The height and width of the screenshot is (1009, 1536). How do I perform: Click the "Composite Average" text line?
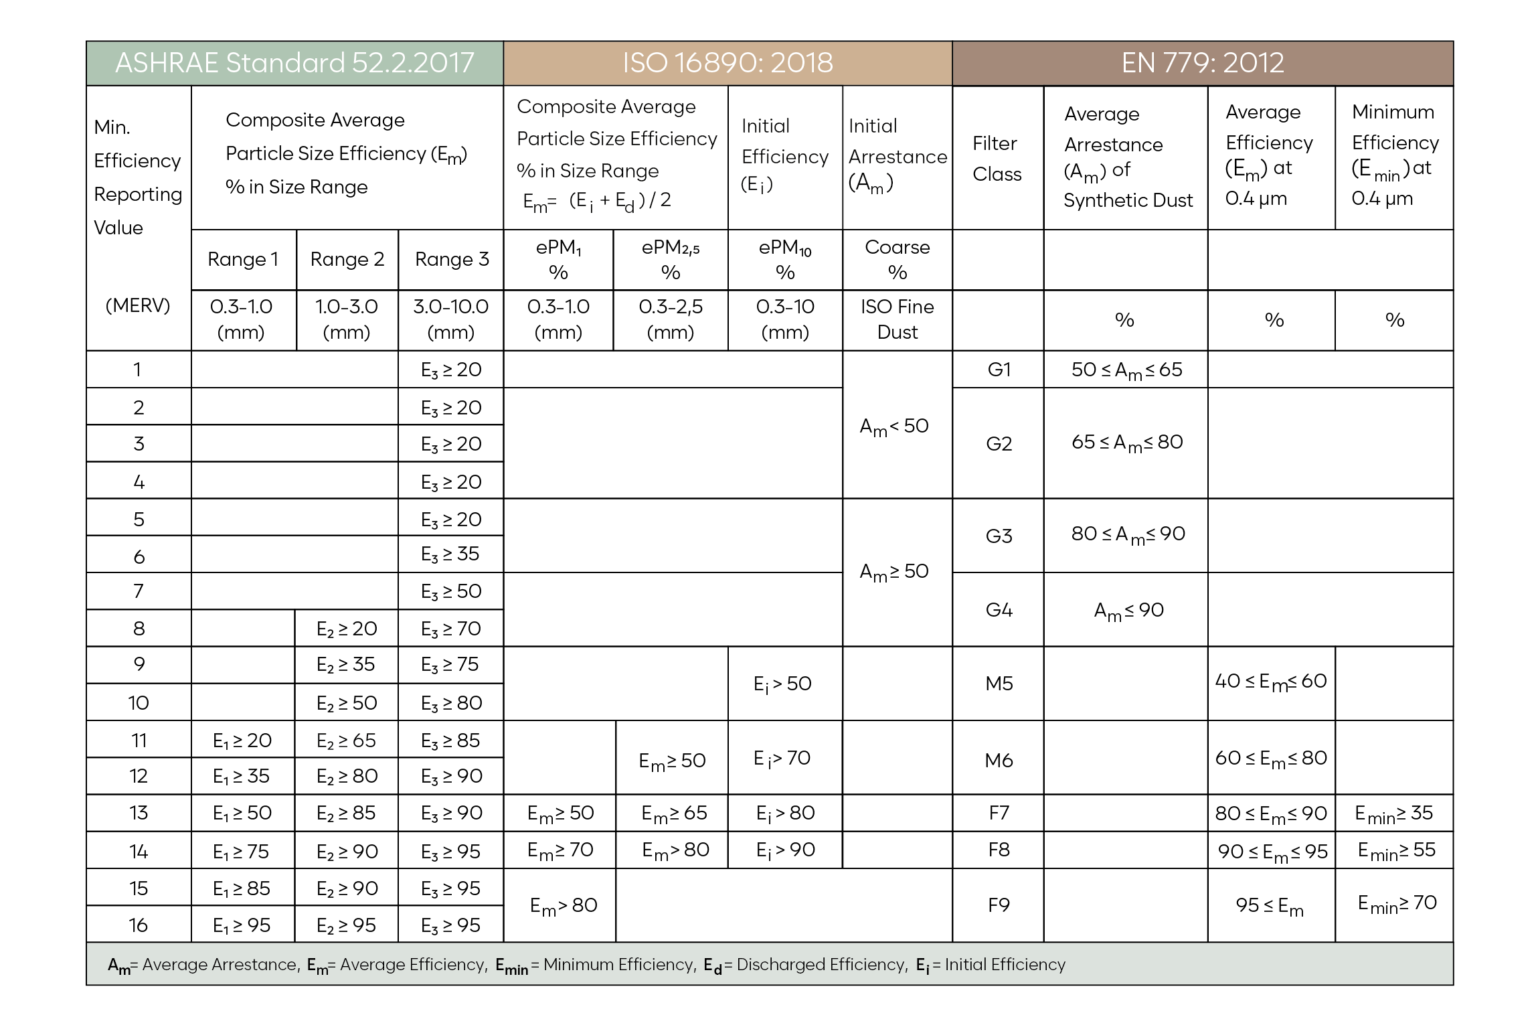pos(606,107)
